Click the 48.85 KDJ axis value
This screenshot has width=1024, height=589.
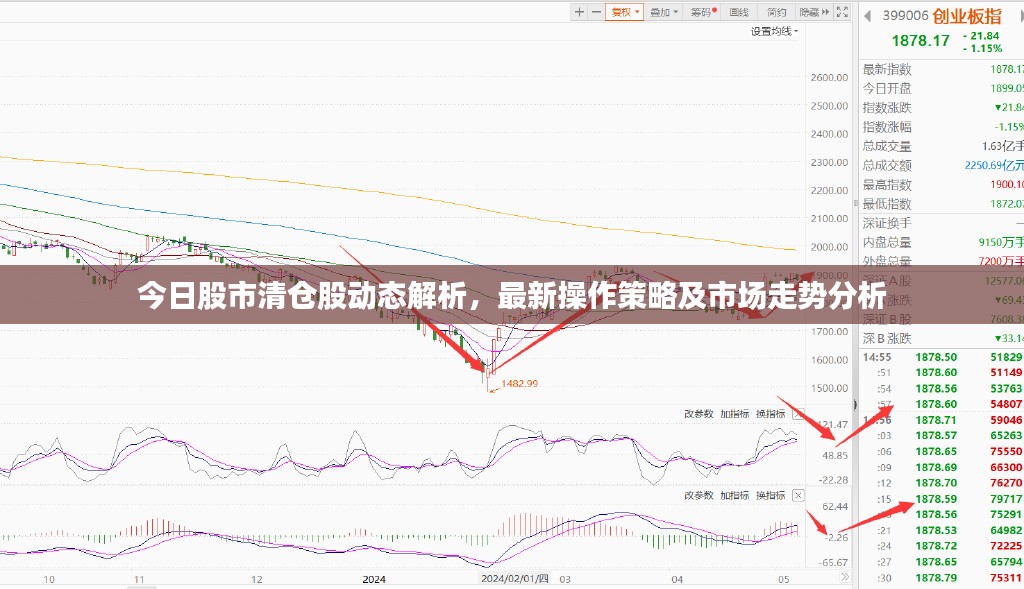(835, 455)
